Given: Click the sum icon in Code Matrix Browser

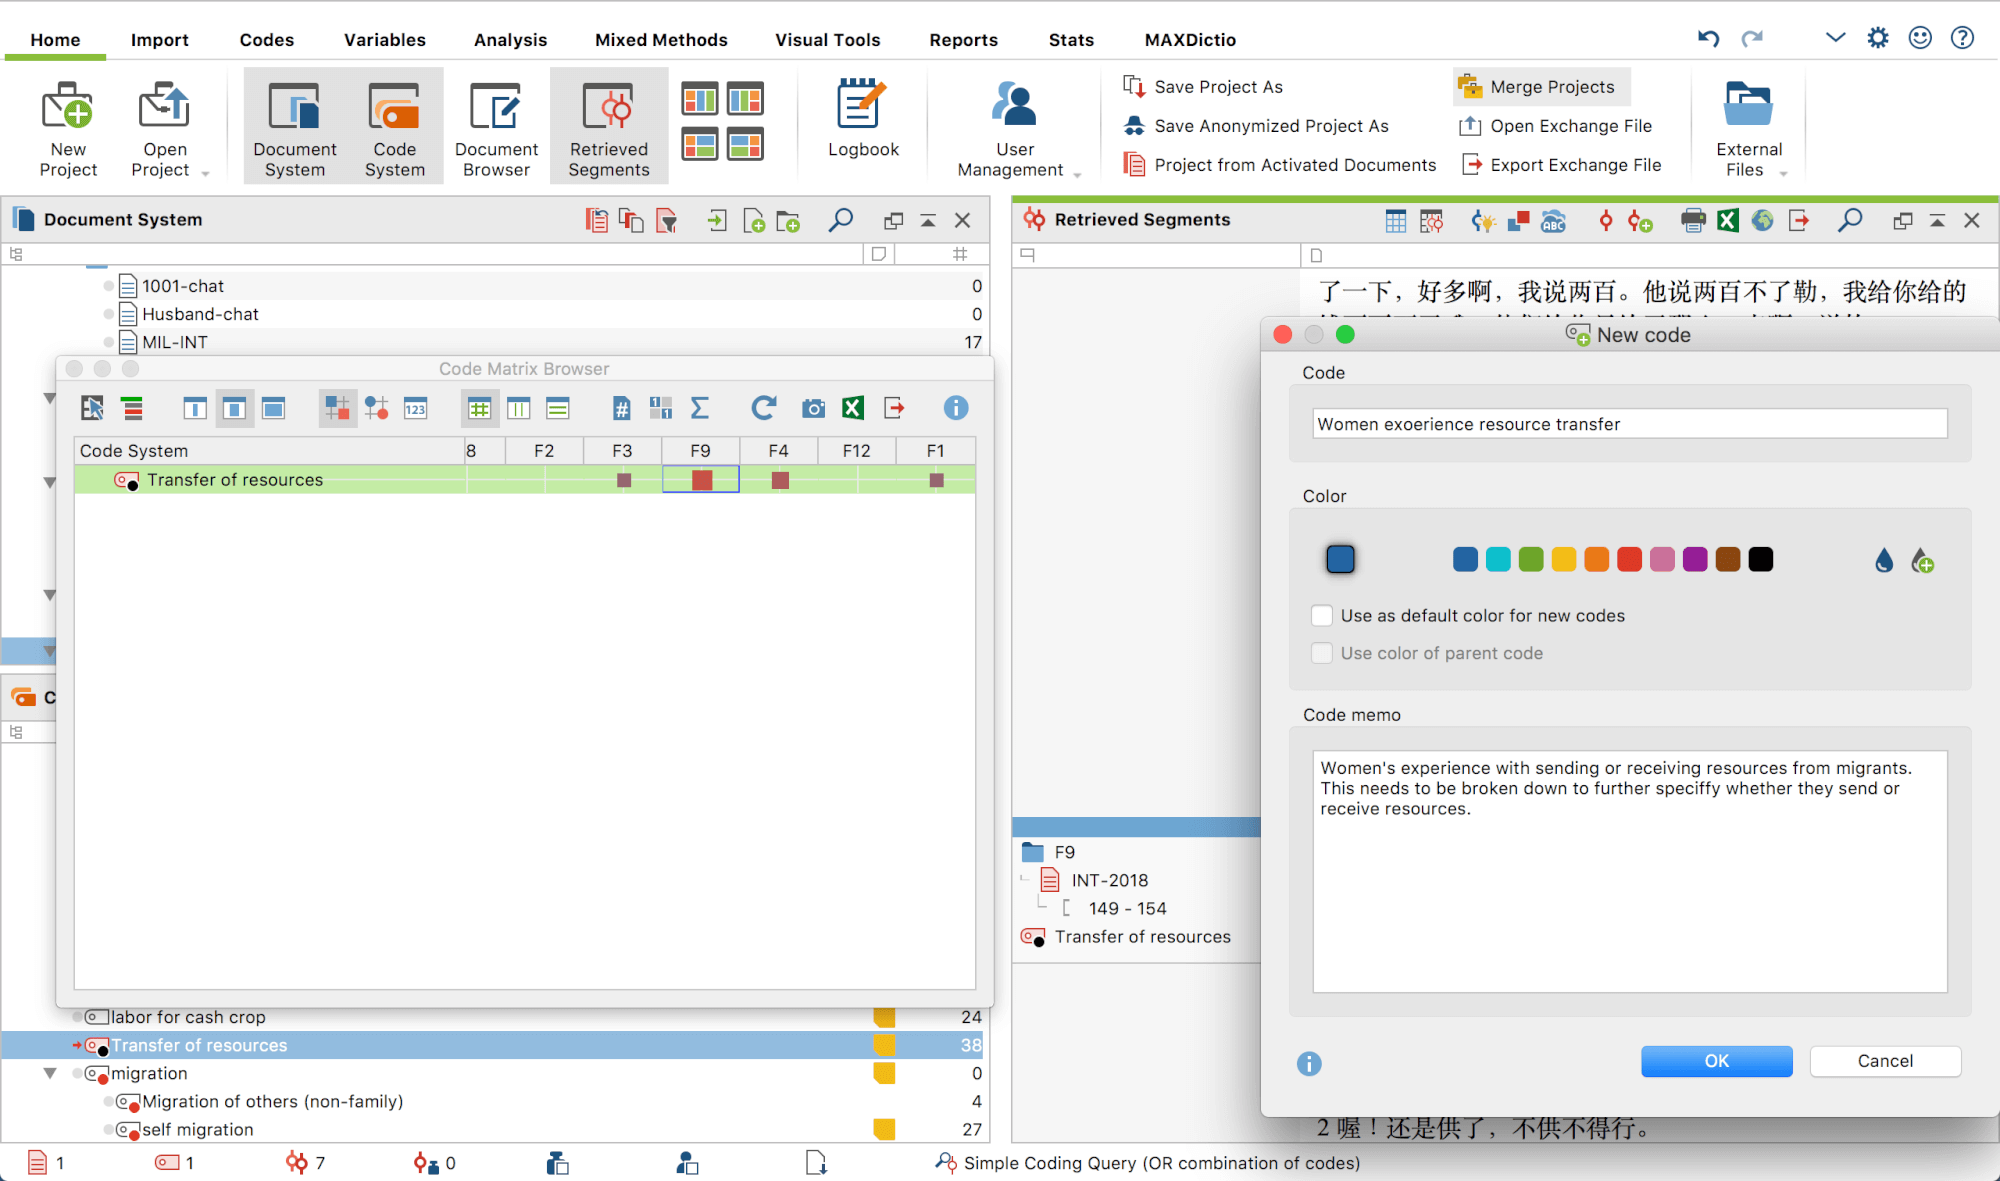Looking at the screenshot, I should tap(700, 408).
